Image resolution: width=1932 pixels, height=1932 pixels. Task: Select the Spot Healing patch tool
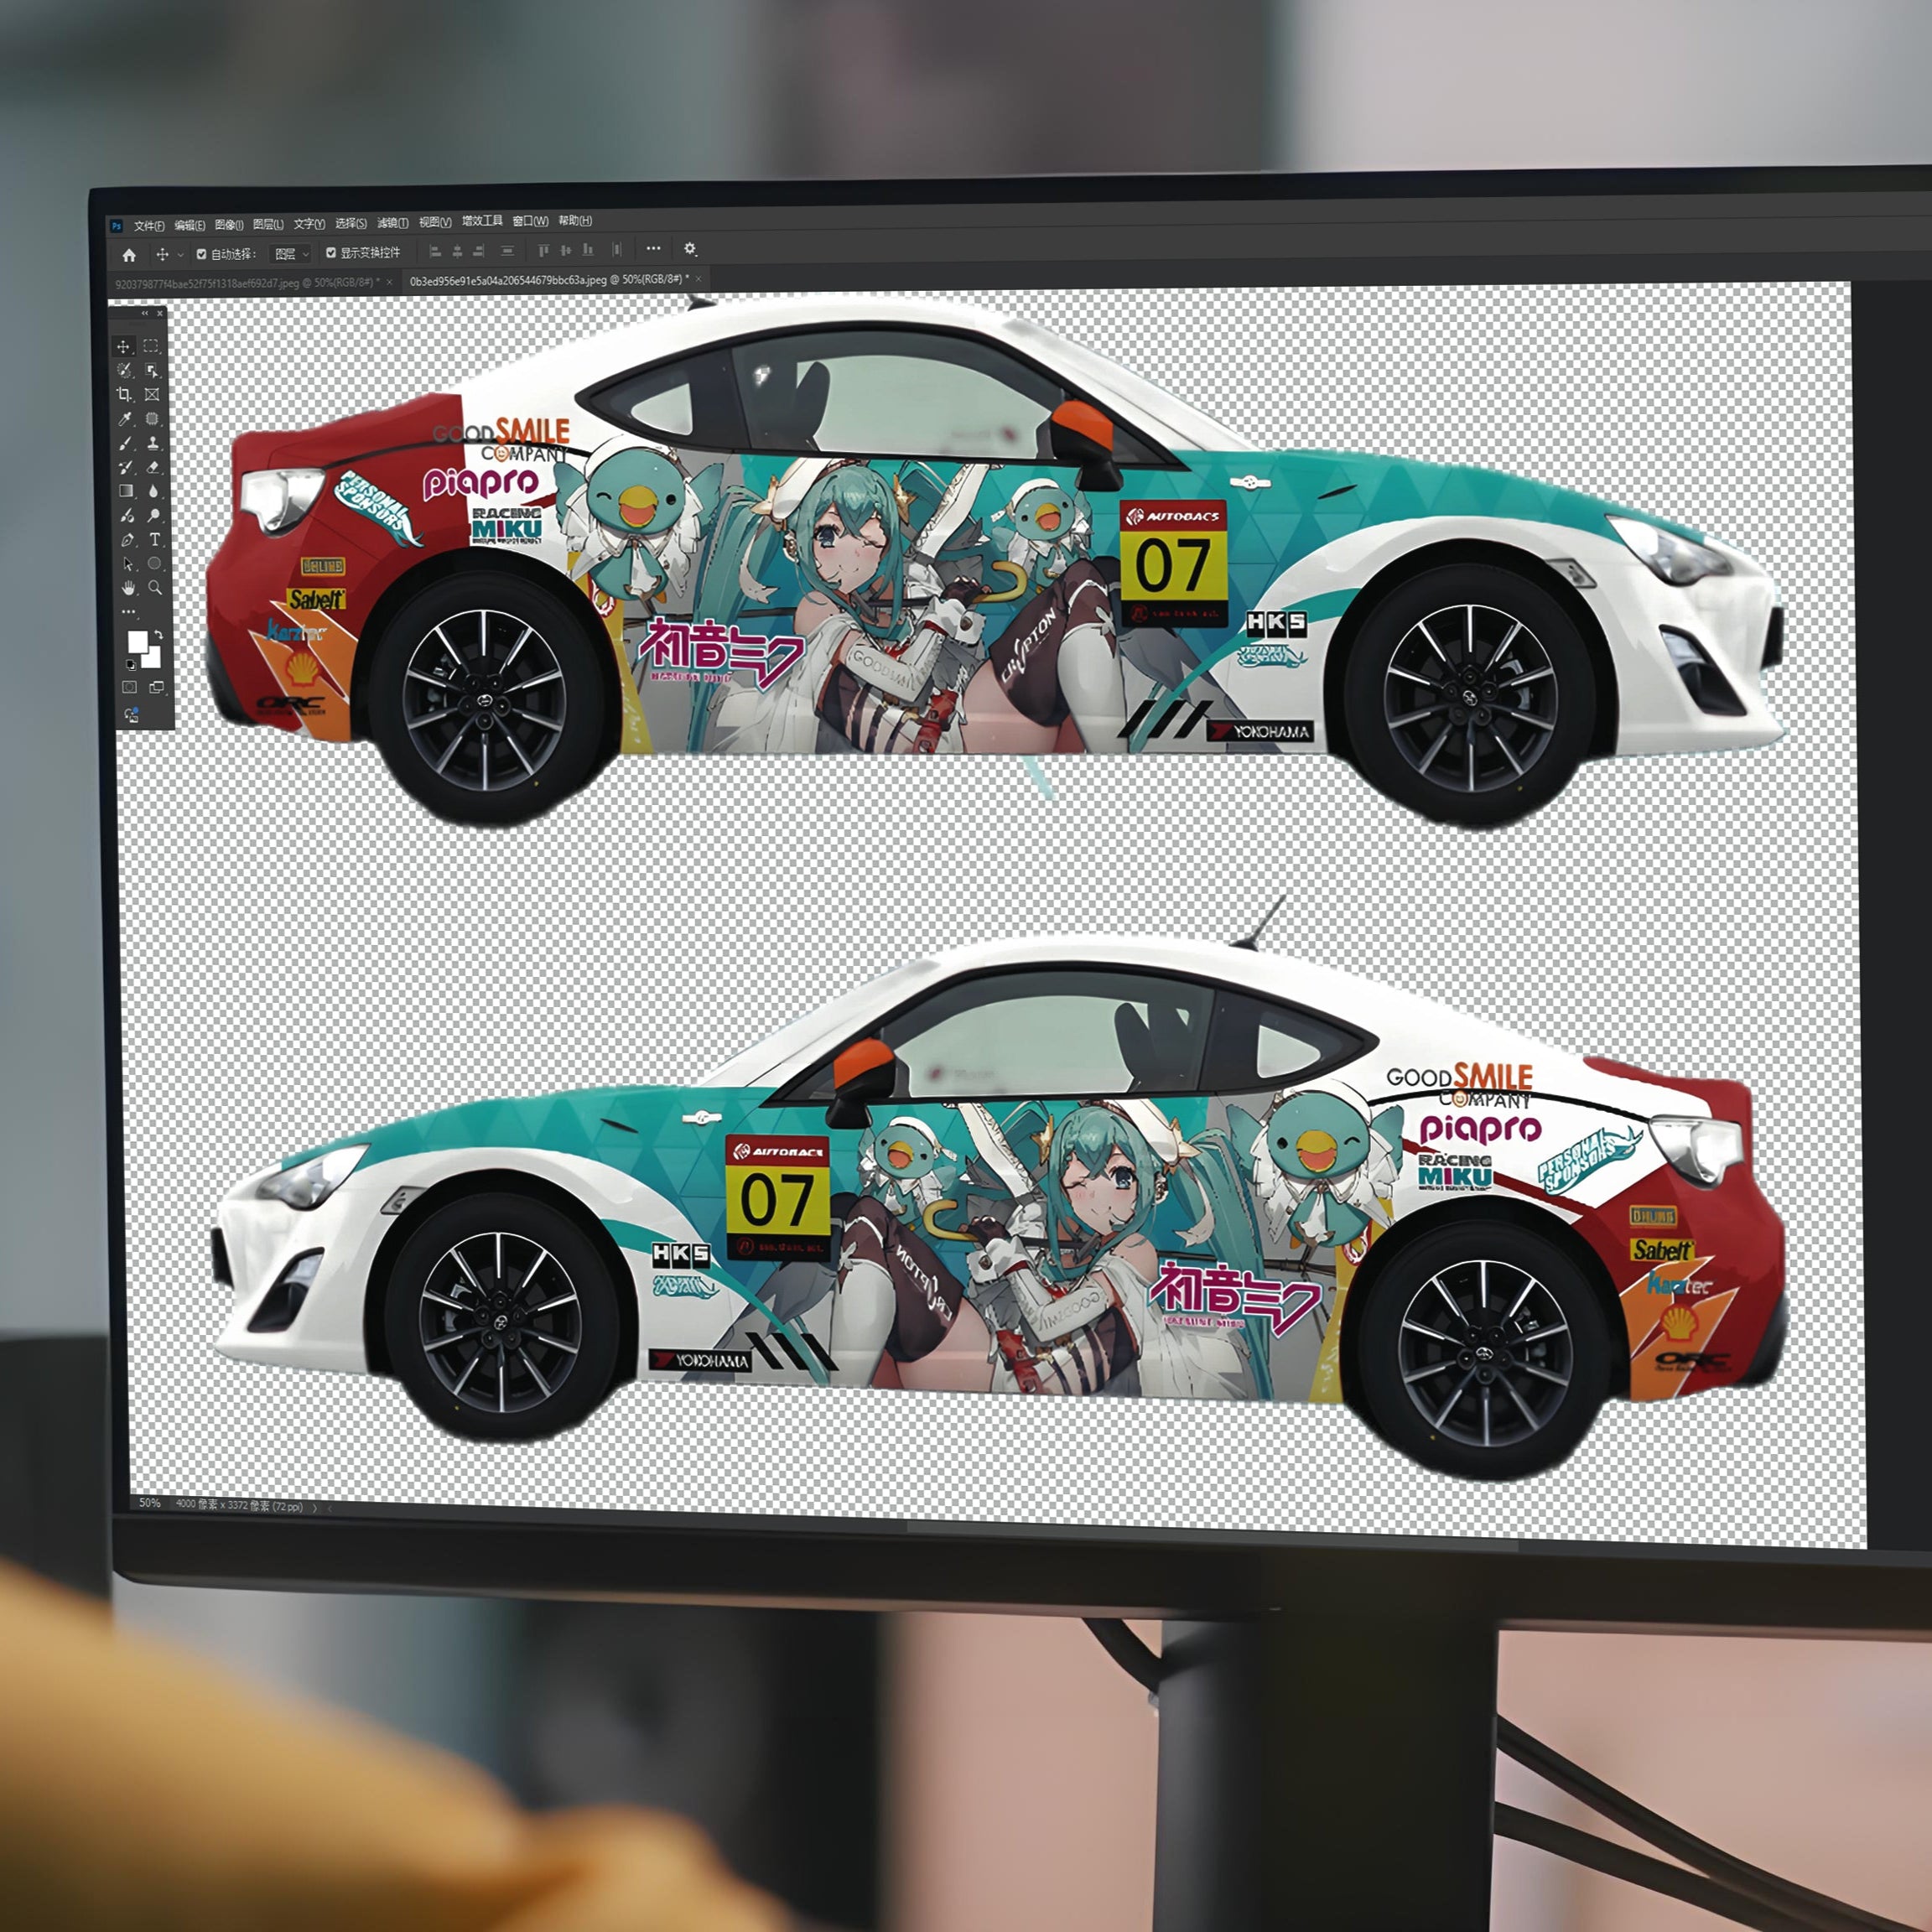click(x=152, y=419)
